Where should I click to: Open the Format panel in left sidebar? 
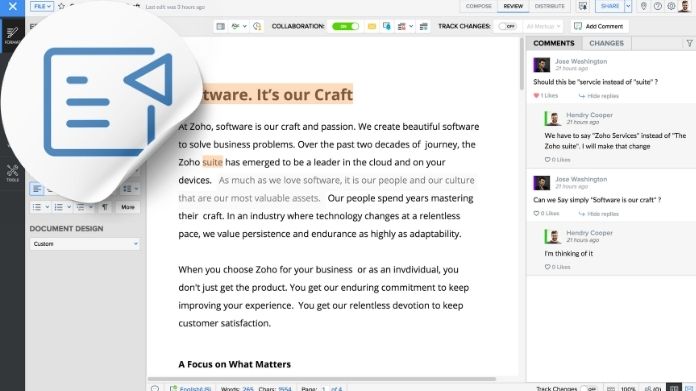click(12, 35)
